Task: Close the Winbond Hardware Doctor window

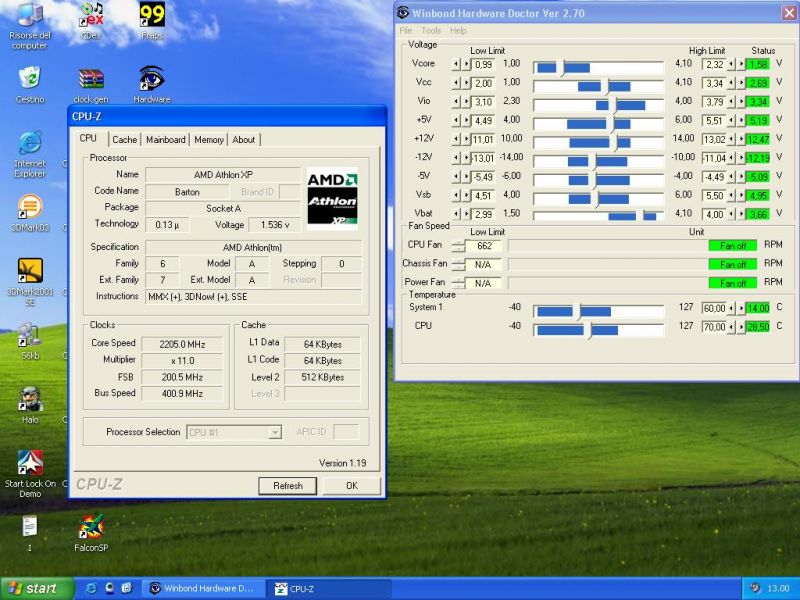Action: pyautogui.click(x=789, y=13)
